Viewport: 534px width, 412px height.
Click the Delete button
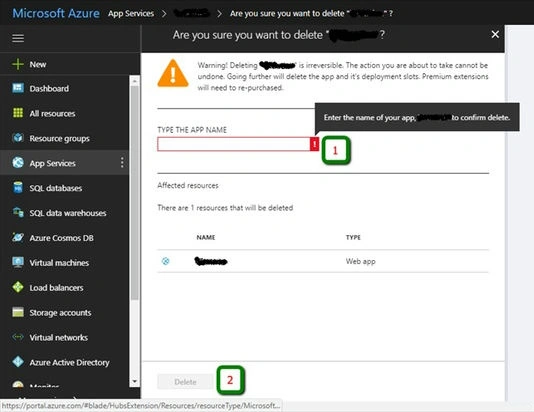[185, 382]
